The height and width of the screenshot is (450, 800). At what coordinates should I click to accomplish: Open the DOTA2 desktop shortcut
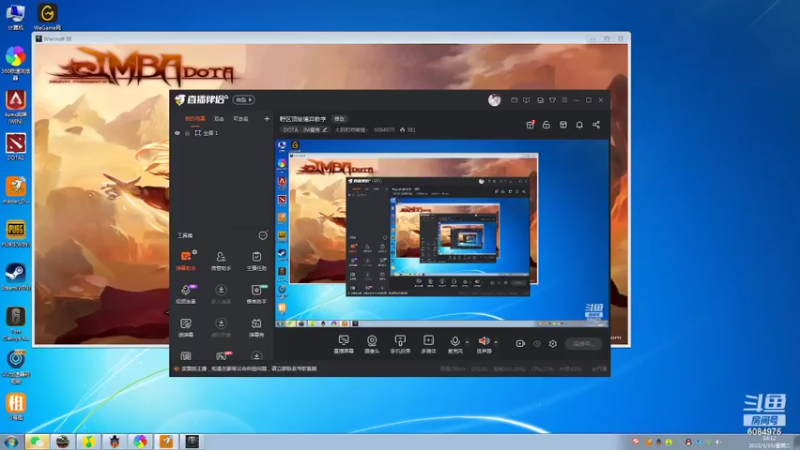tap(16, 147)
